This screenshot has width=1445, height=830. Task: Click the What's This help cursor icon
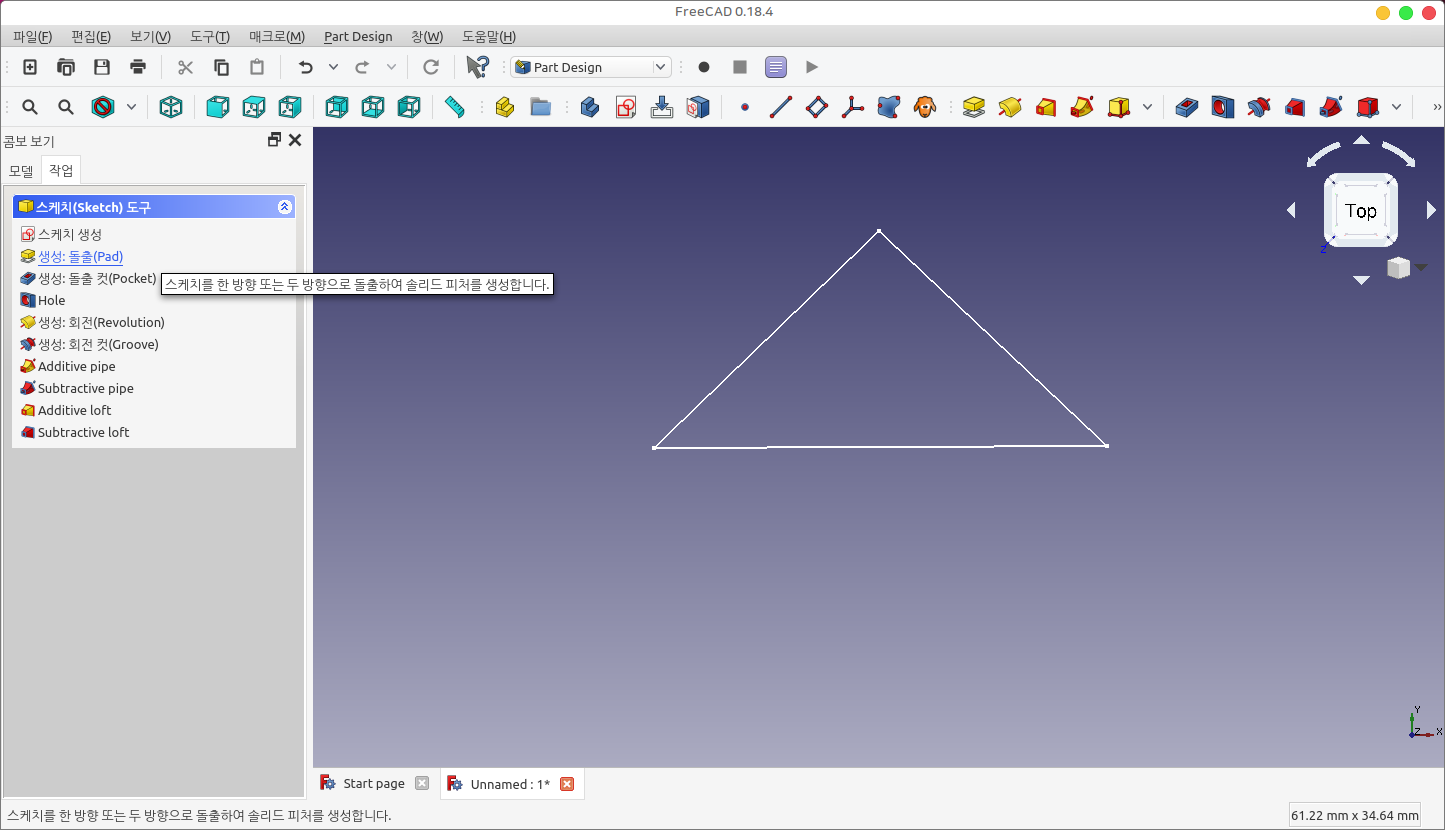click(x=477, y=67)
